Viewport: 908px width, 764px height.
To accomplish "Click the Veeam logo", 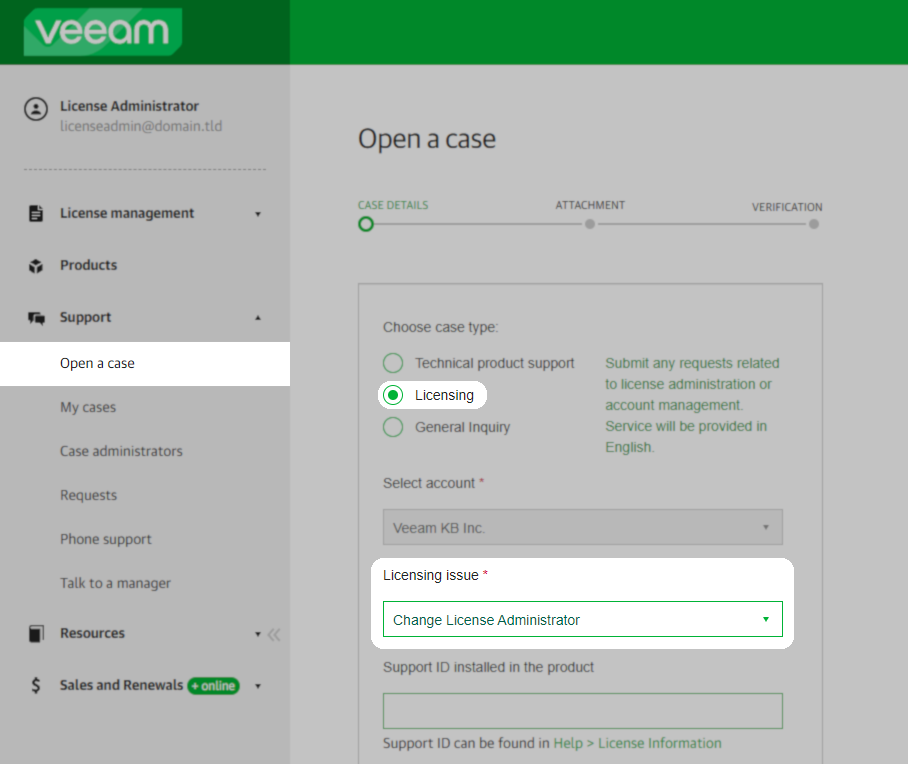I will [x=102, y=31].
